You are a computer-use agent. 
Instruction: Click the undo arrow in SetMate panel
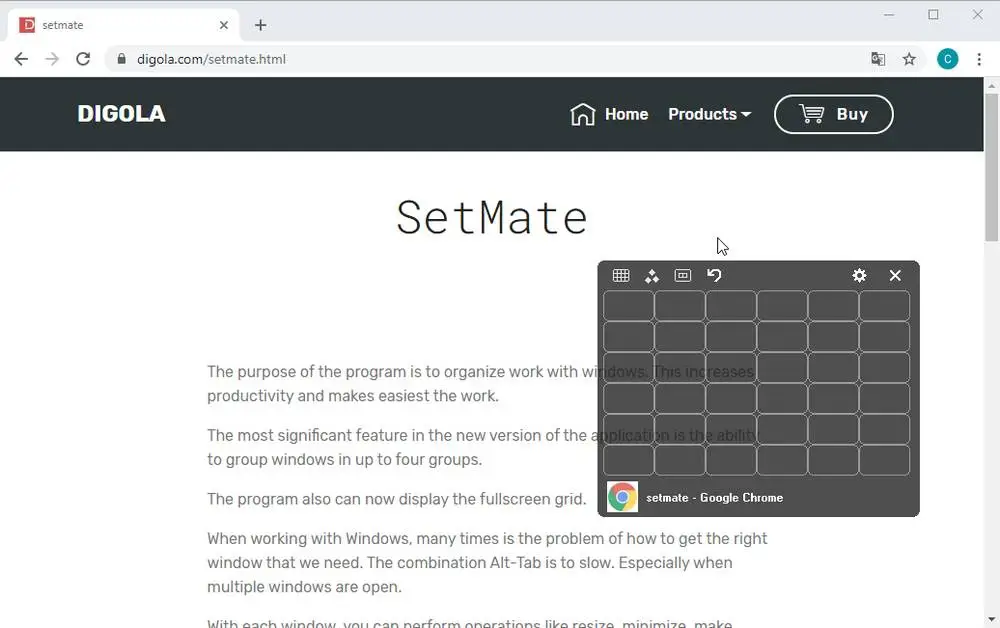(714, 276)
